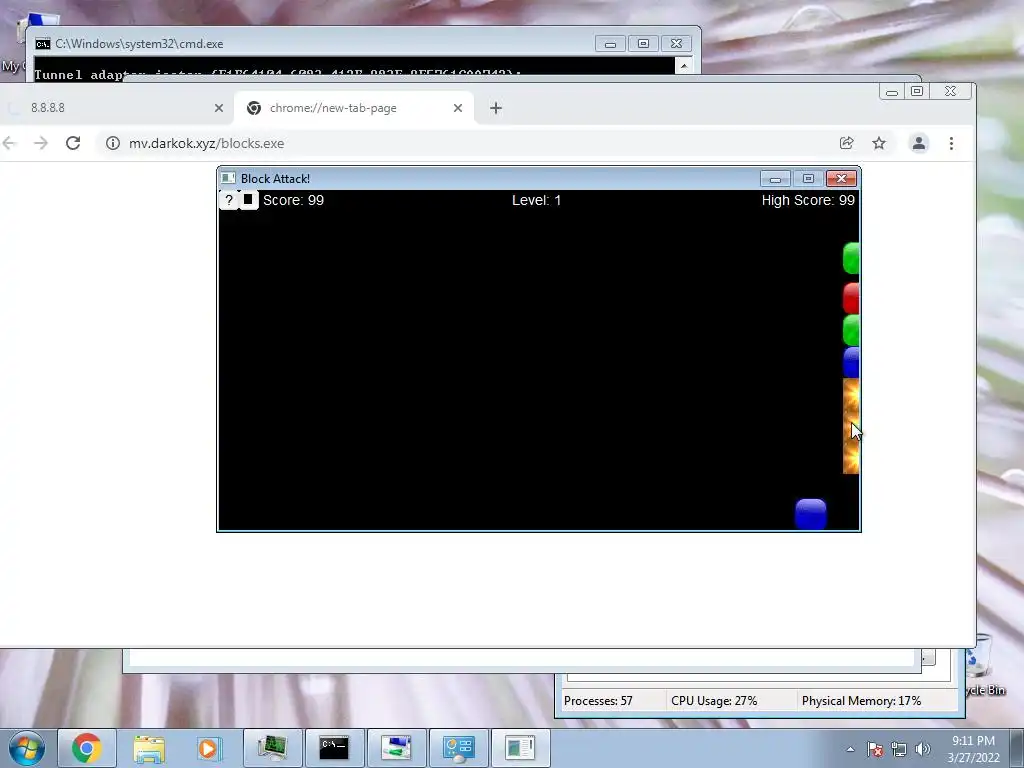
Task: Click the network tray icon
Action: (899, 749)
